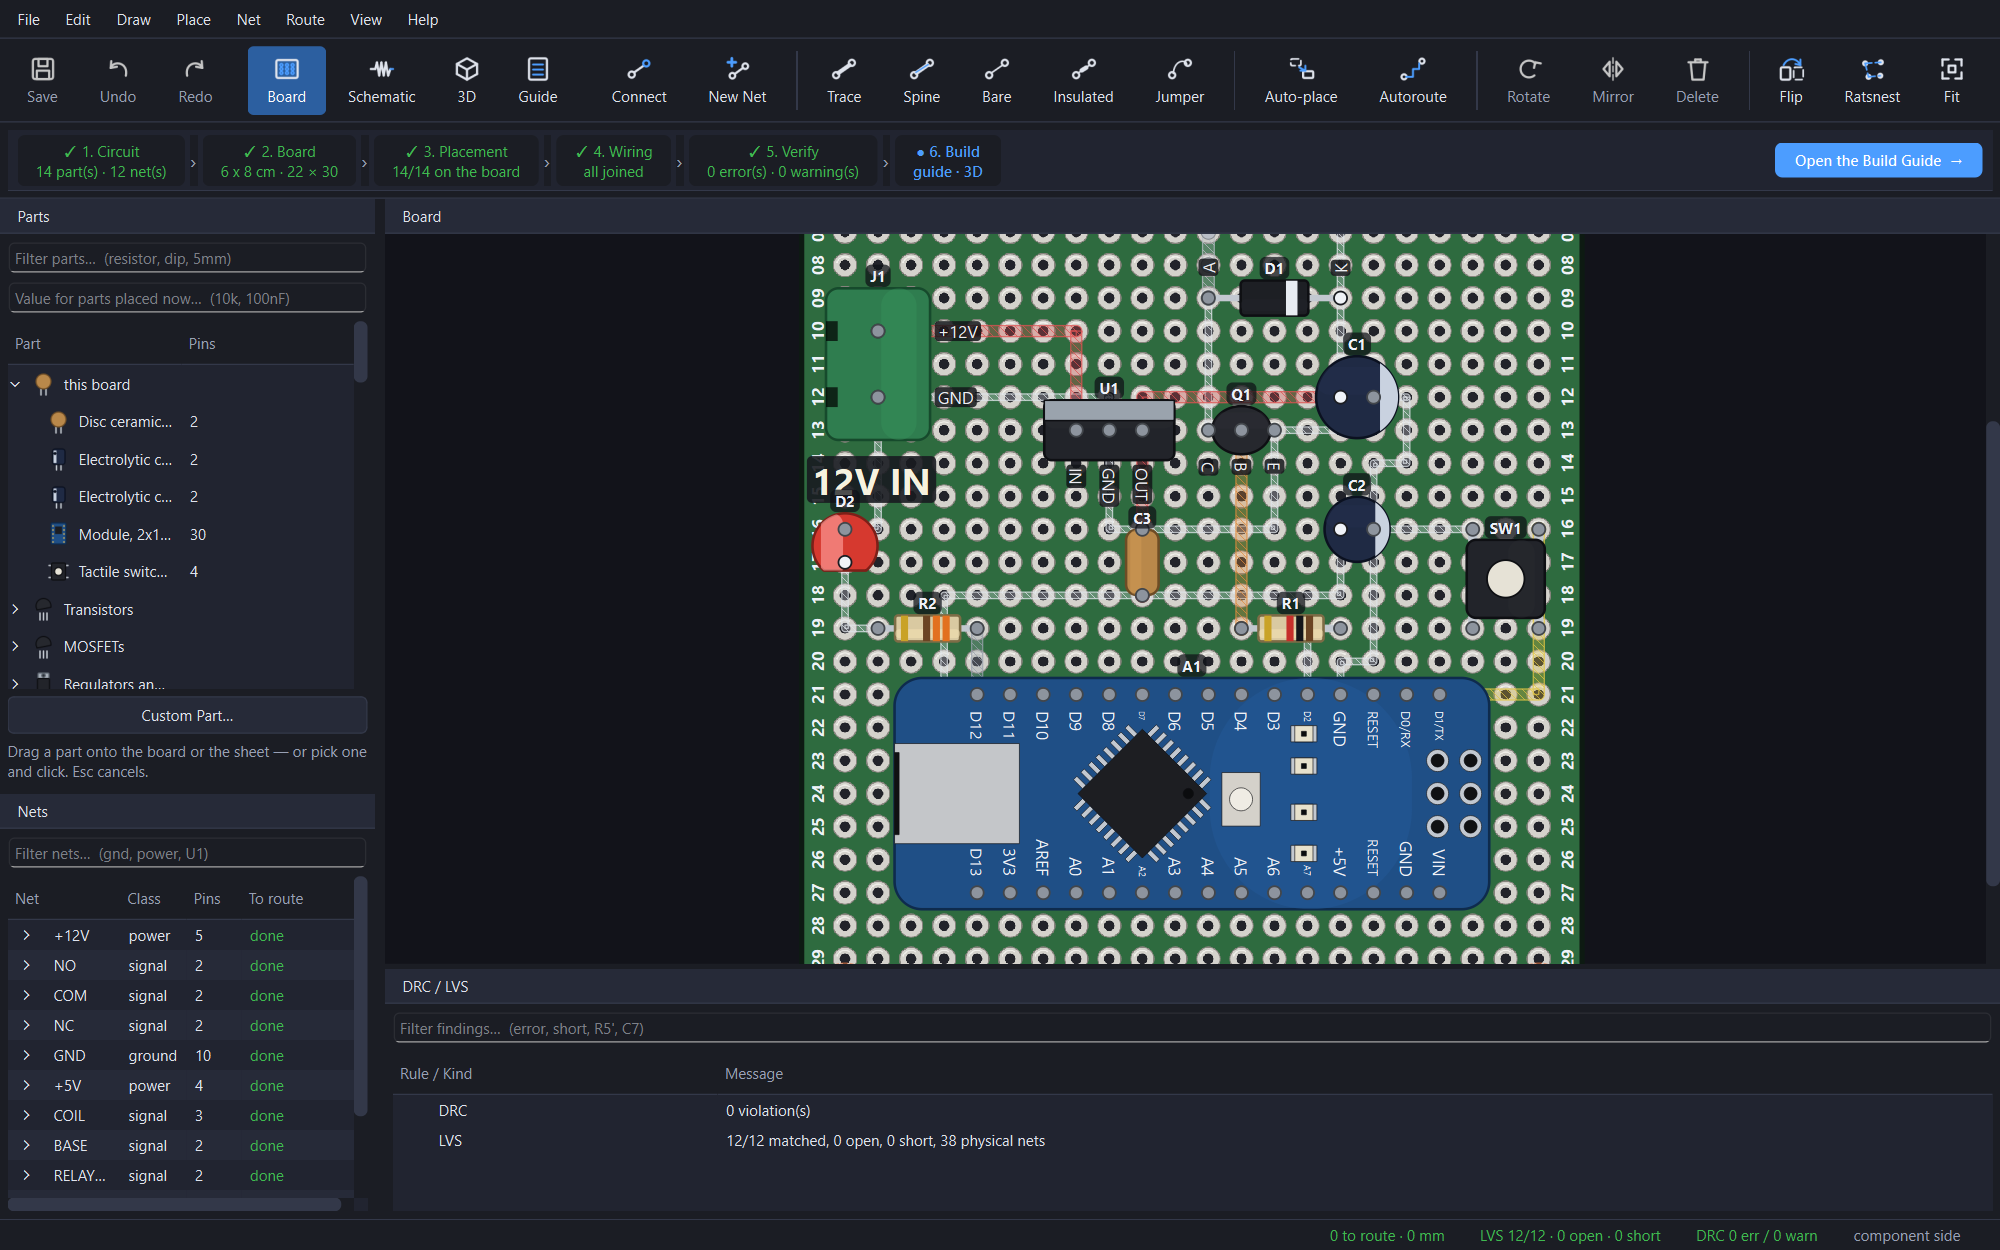Rotate the selected part
The height and width of the screenshot is (1250, 2000).
point(1529,80)
